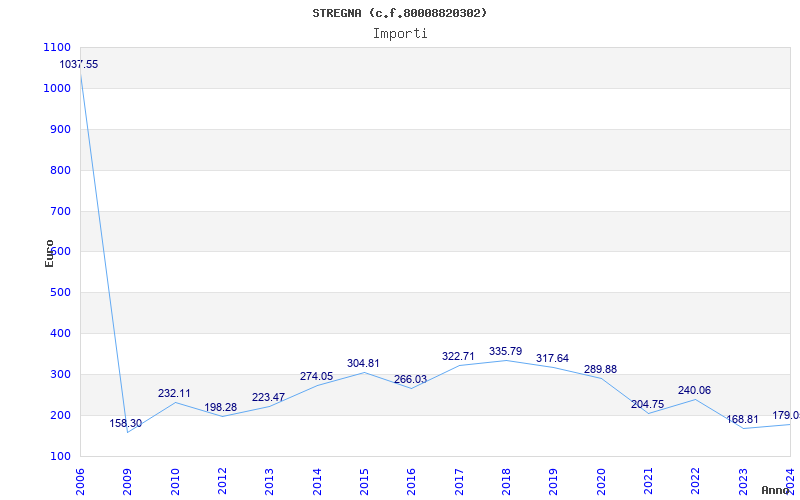Click the 158.30 data value label
The height and width of the screenshot is (500, 800).
(x=126, y=423)
